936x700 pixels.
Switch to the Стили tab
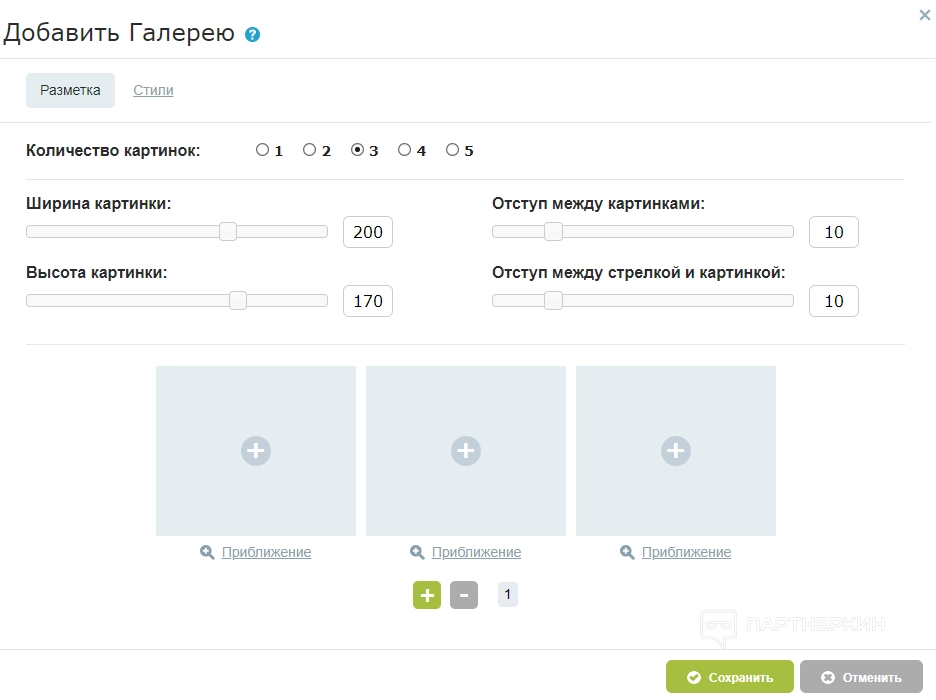[x=153, y=90]
